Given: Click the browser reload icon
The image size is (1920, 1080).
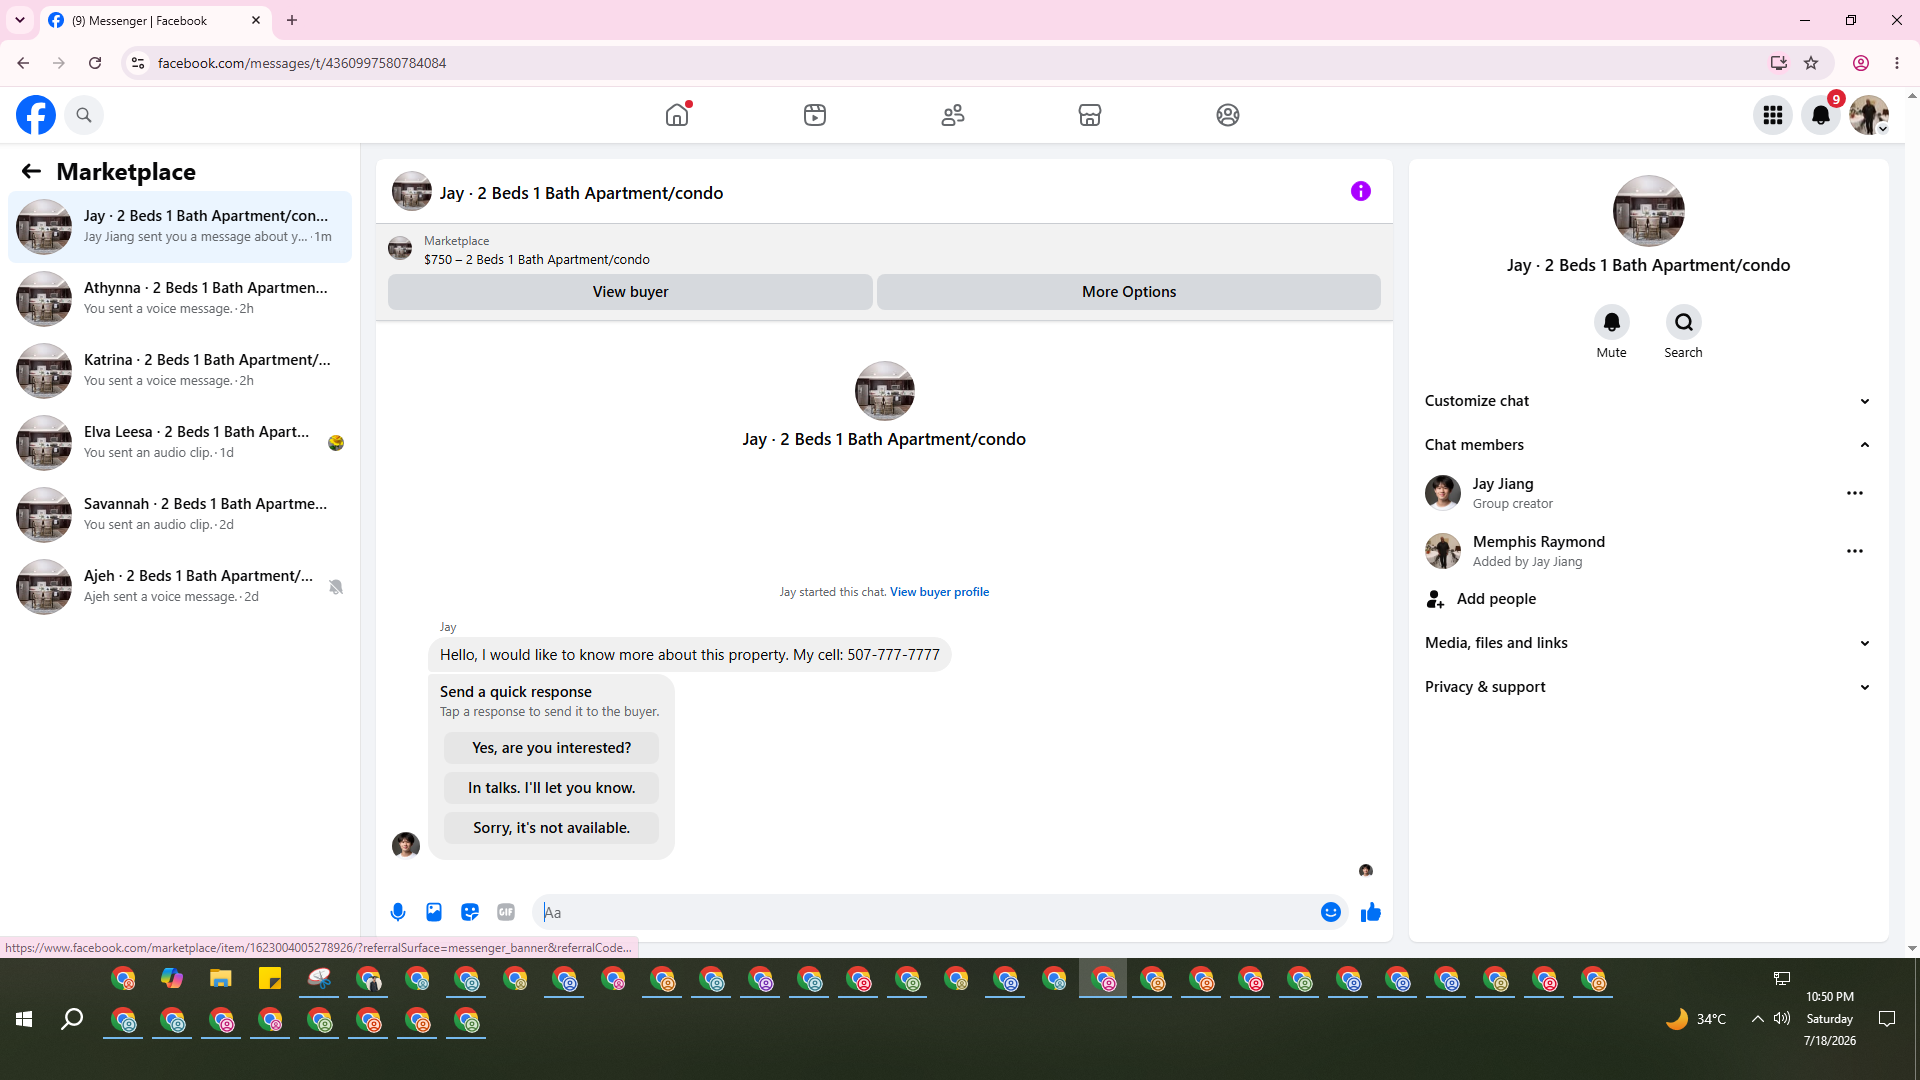Looking at the screenshot, I should click(95, 63).
